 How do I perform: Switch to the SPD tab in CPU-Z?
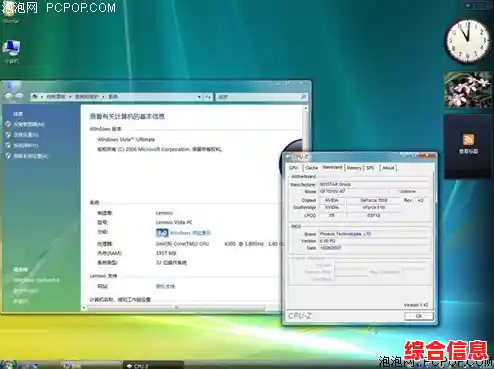(x=371, y=168)
